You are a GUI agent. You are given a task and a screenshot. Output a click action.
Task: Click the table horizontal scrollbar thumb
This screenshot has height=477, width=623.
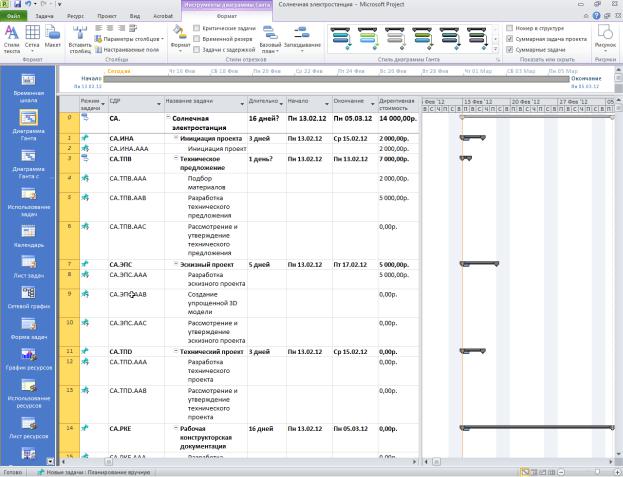pos(108,462)
